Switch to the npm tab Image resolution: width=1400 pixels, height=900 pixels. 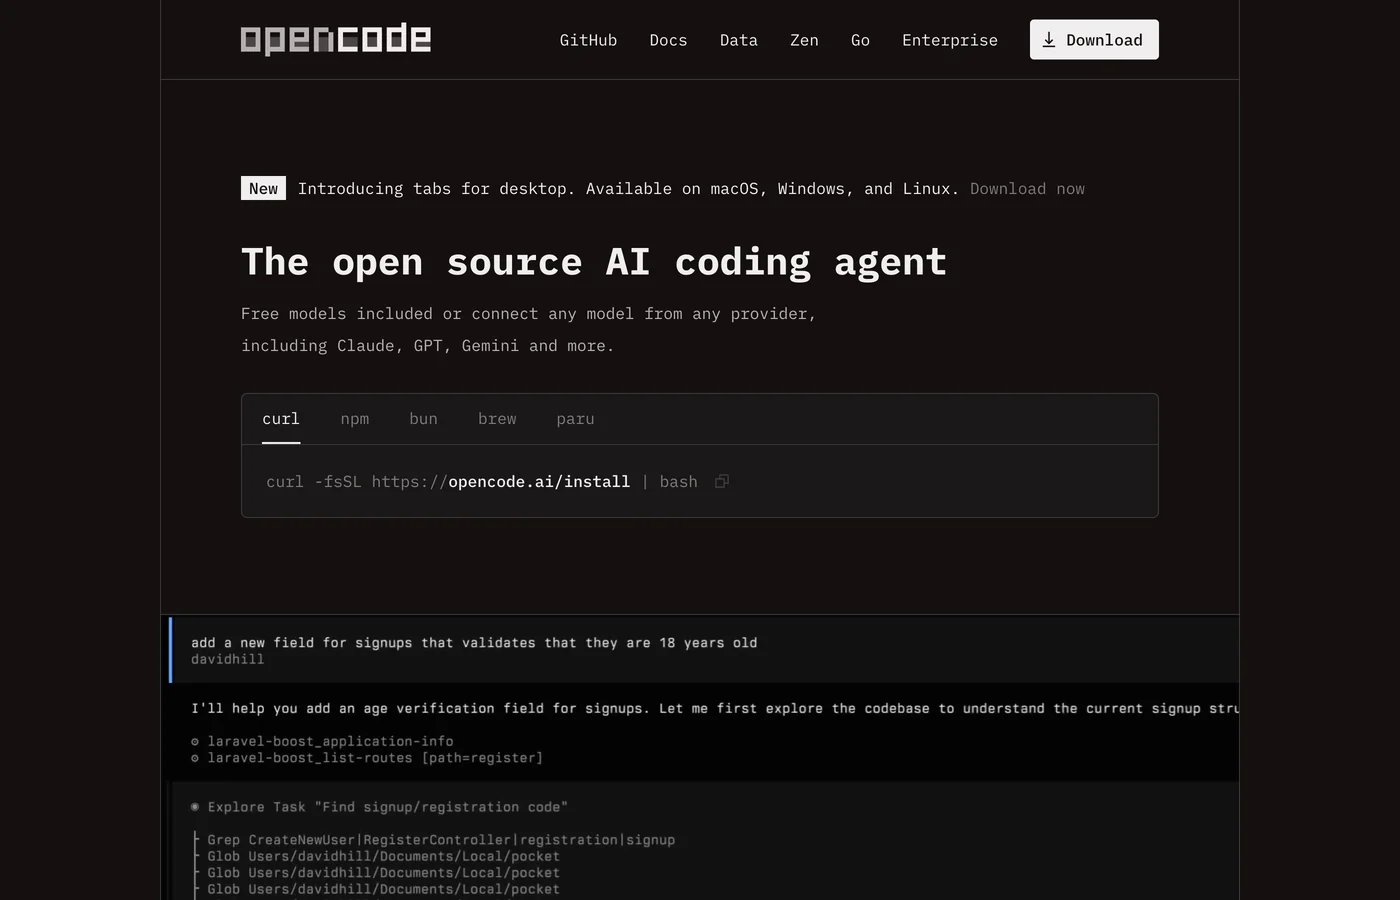(x=355, y=419)
